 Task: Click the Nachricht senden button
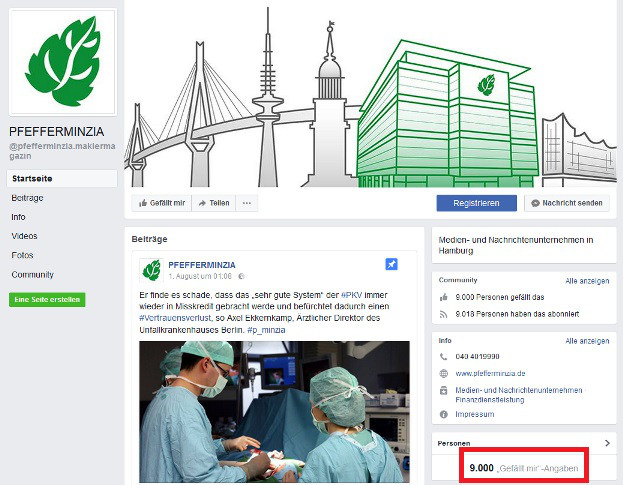[567, 203]
